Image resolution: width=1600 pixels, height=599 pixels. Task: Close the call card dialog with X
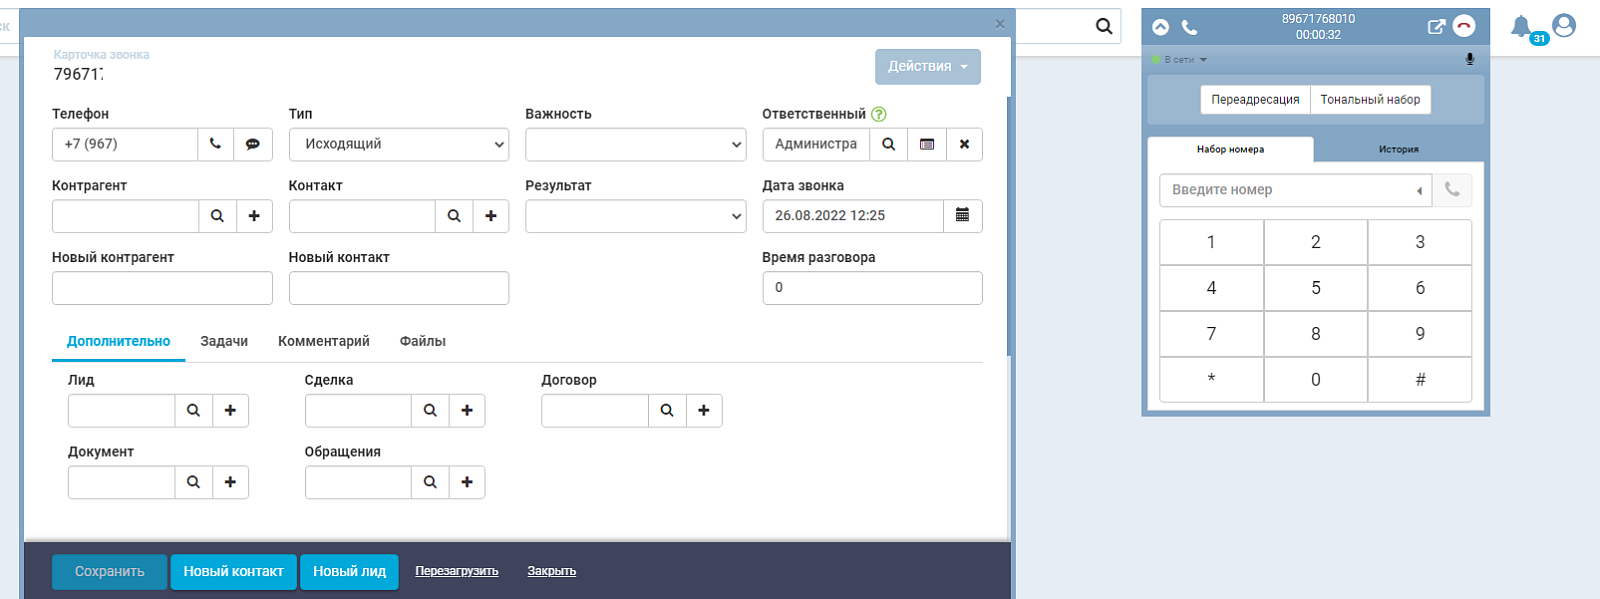pyautogui.click(x=1000, y=24)
